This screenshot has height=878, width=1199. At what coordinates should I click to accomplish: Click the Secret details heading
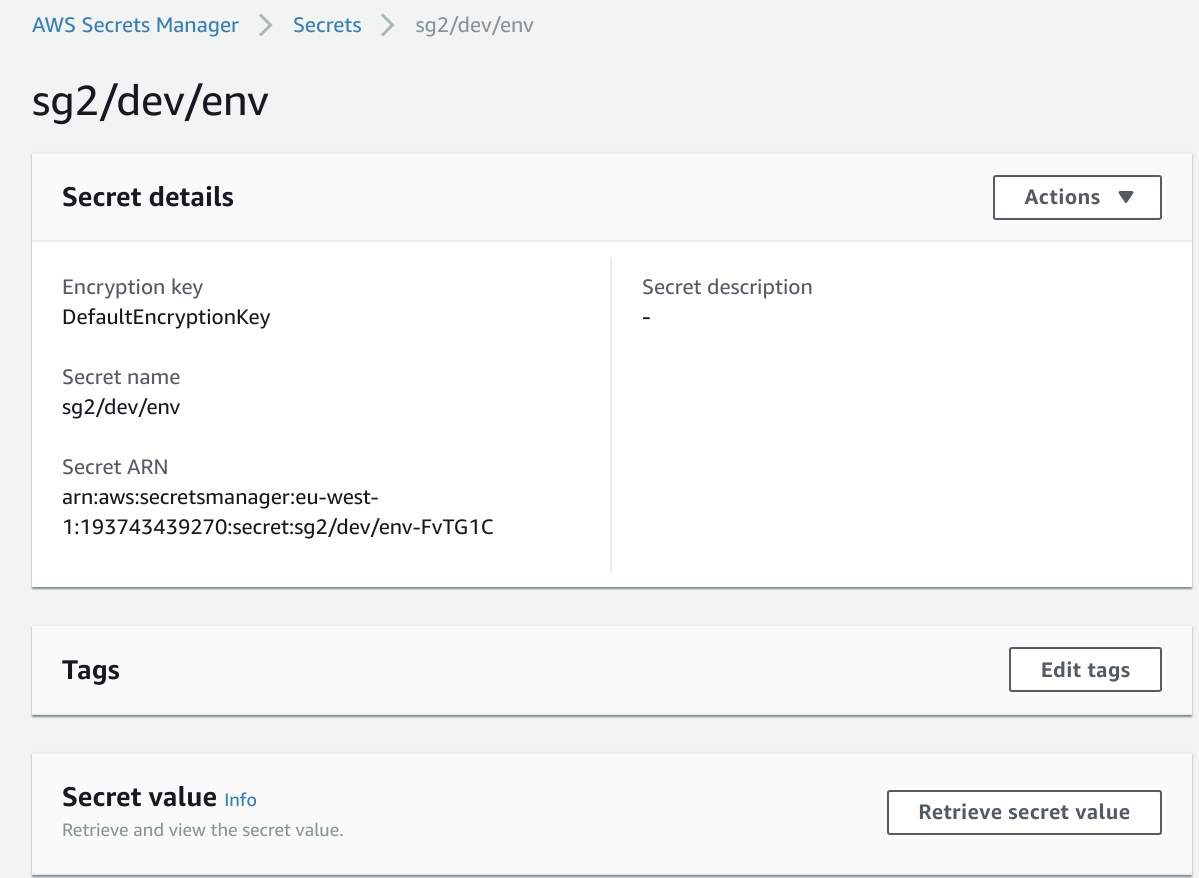coord(148,197)
